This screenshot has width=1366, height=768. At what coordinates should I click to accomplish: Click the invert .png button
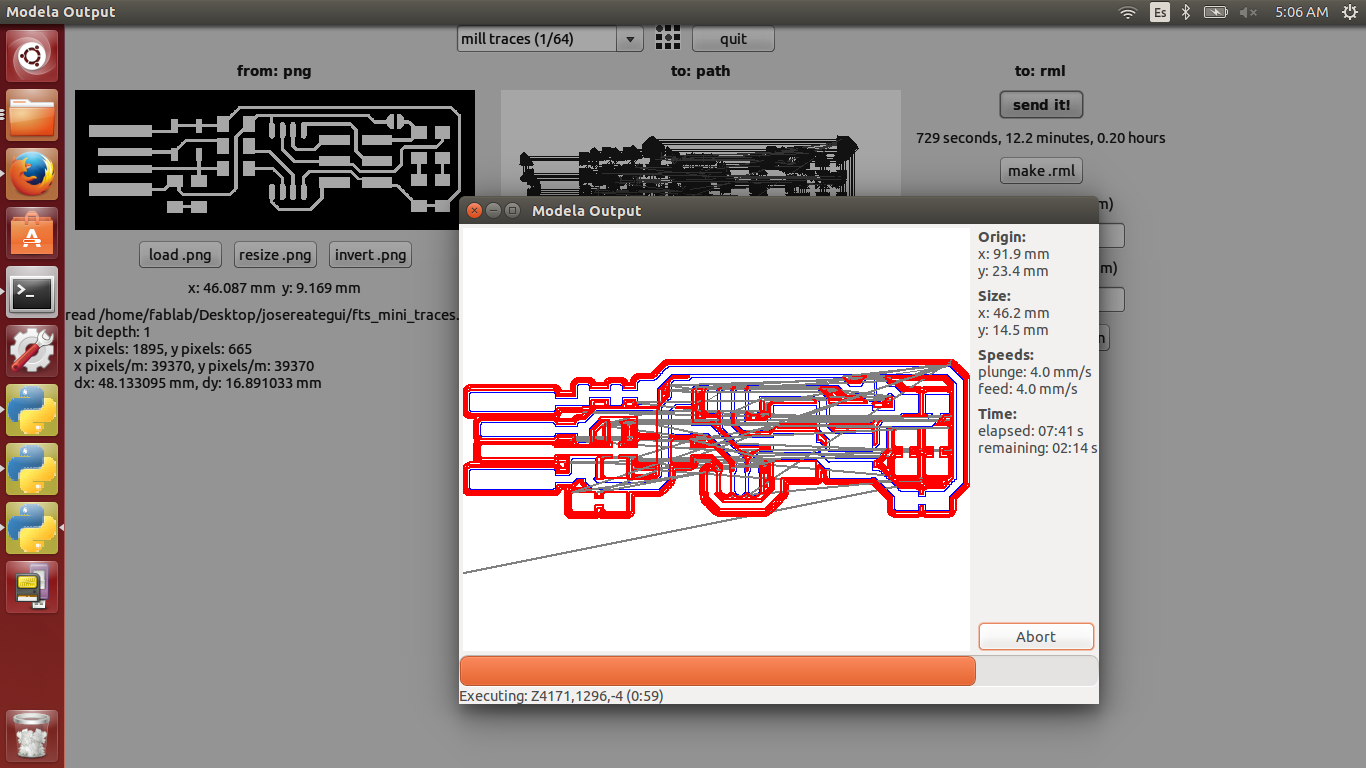(x=370, y=255)
